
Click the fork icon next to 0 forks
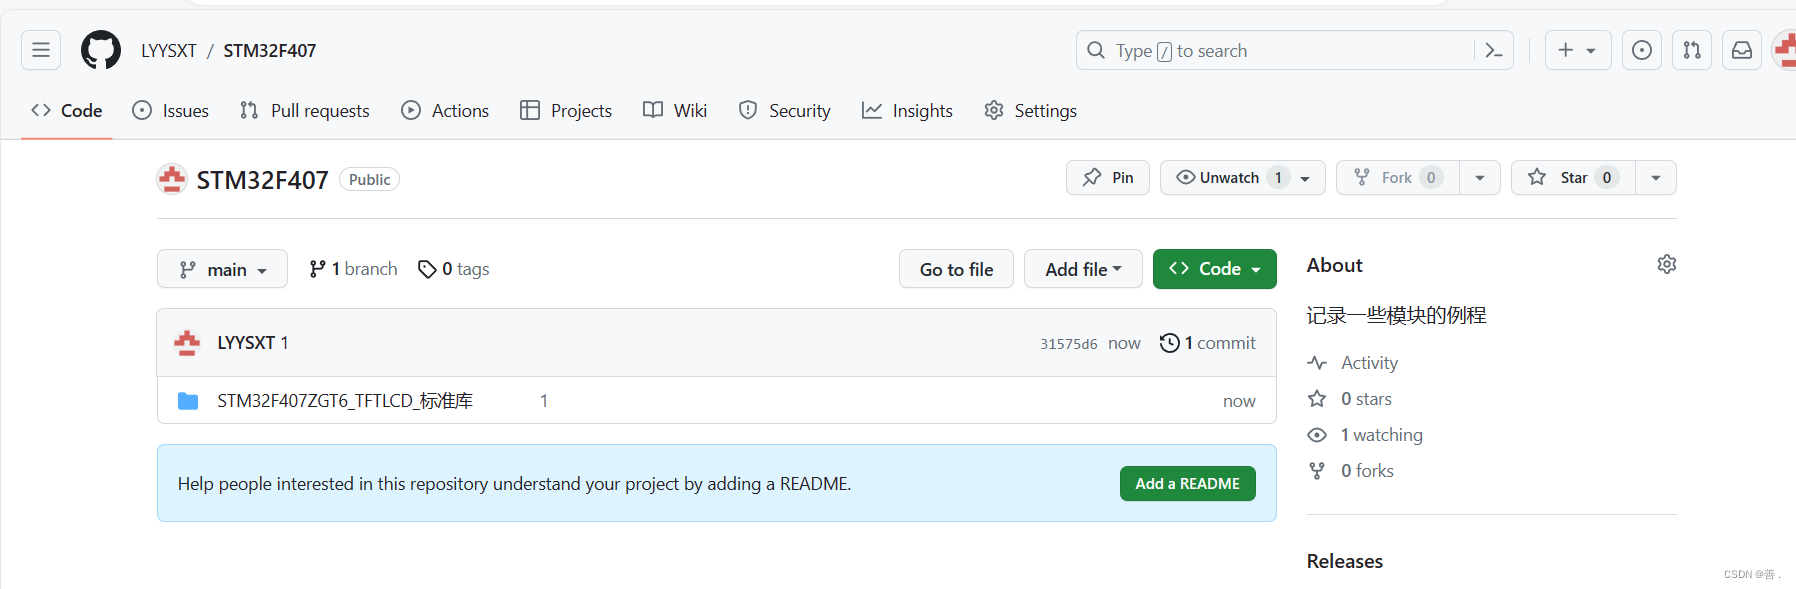(1317, 471)
